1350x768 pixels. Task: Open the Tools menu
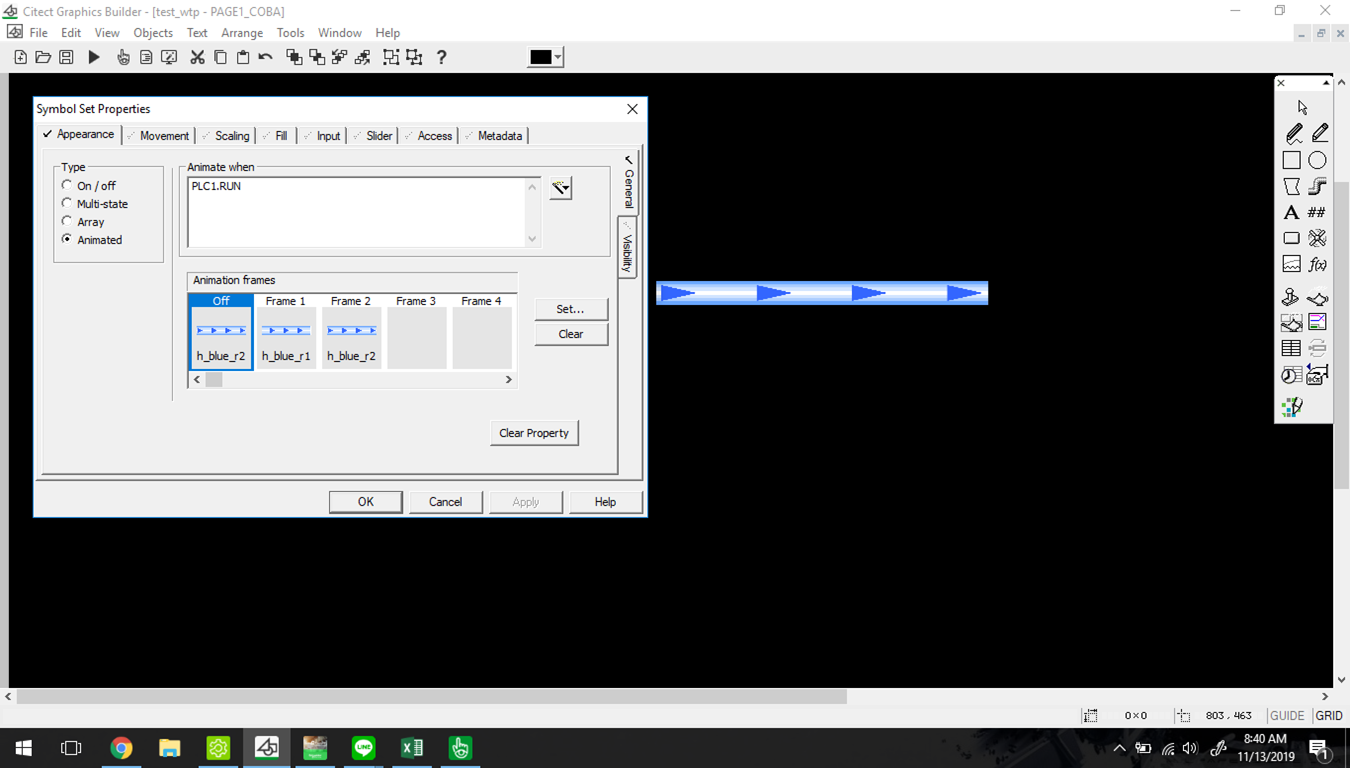290,33
